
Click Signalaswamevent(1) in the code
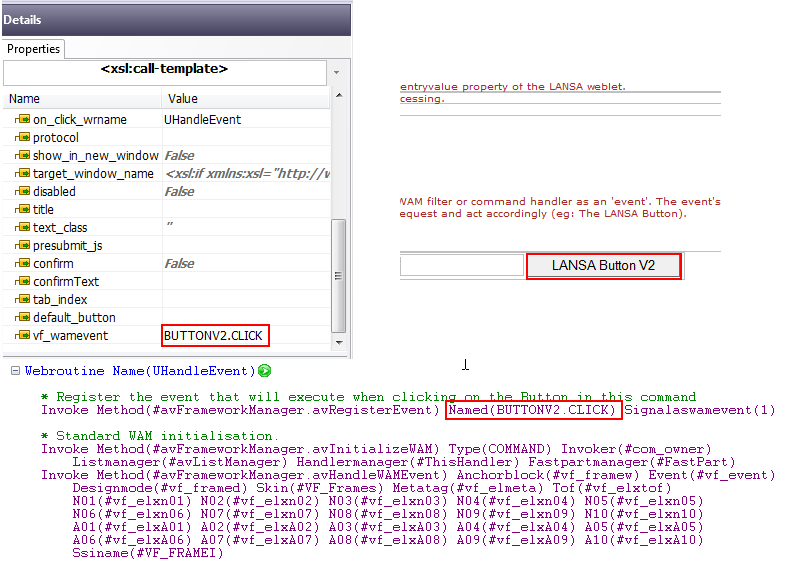(x=699, y=410)
